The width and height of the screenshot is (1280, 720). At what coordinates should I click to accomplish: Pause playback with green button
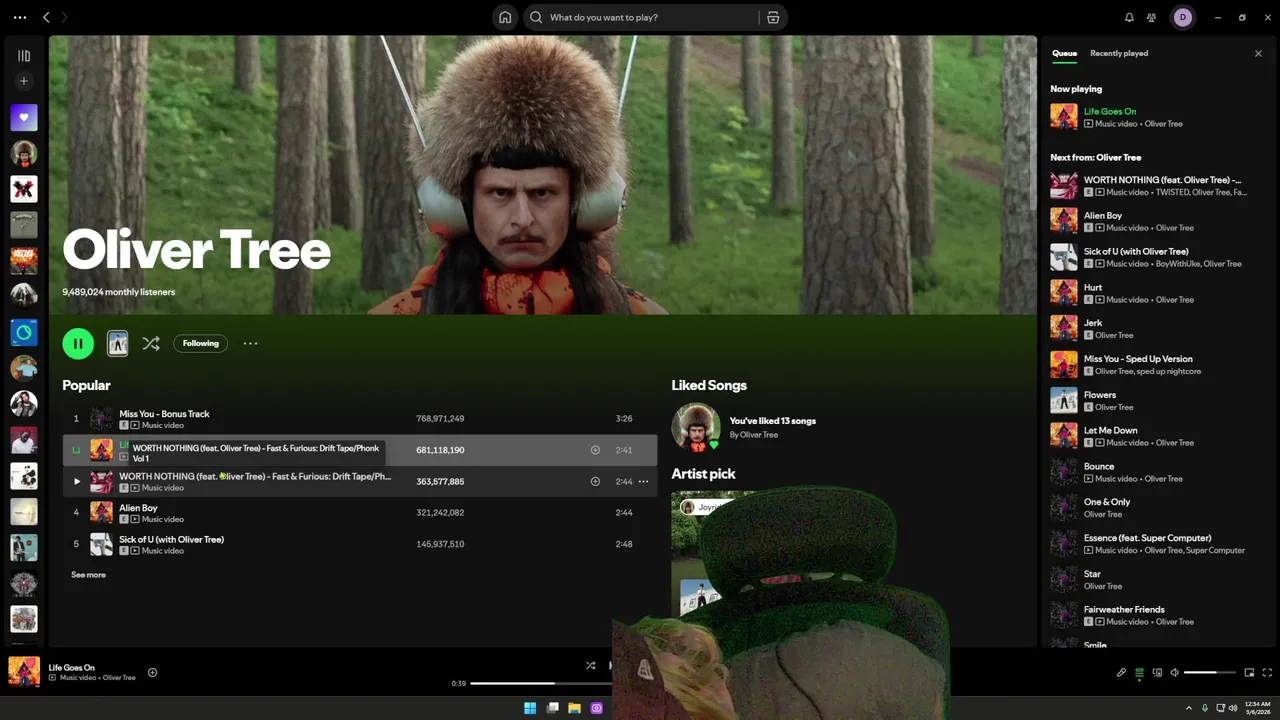coord(78,343)
